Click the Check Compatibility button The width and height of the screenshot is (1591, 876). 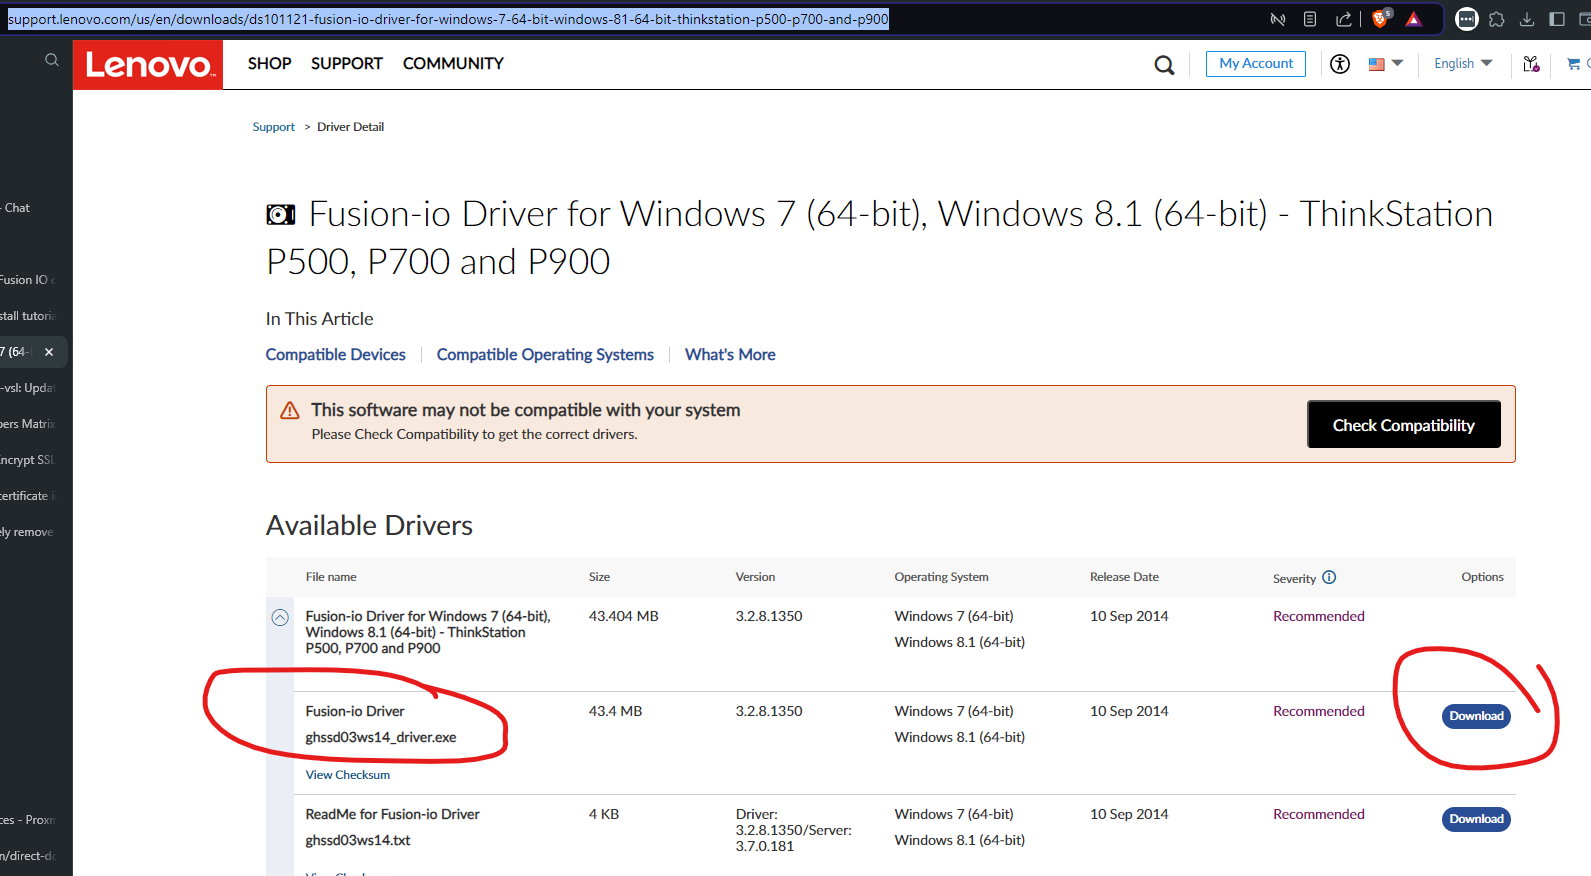[x=1403, y=425]
